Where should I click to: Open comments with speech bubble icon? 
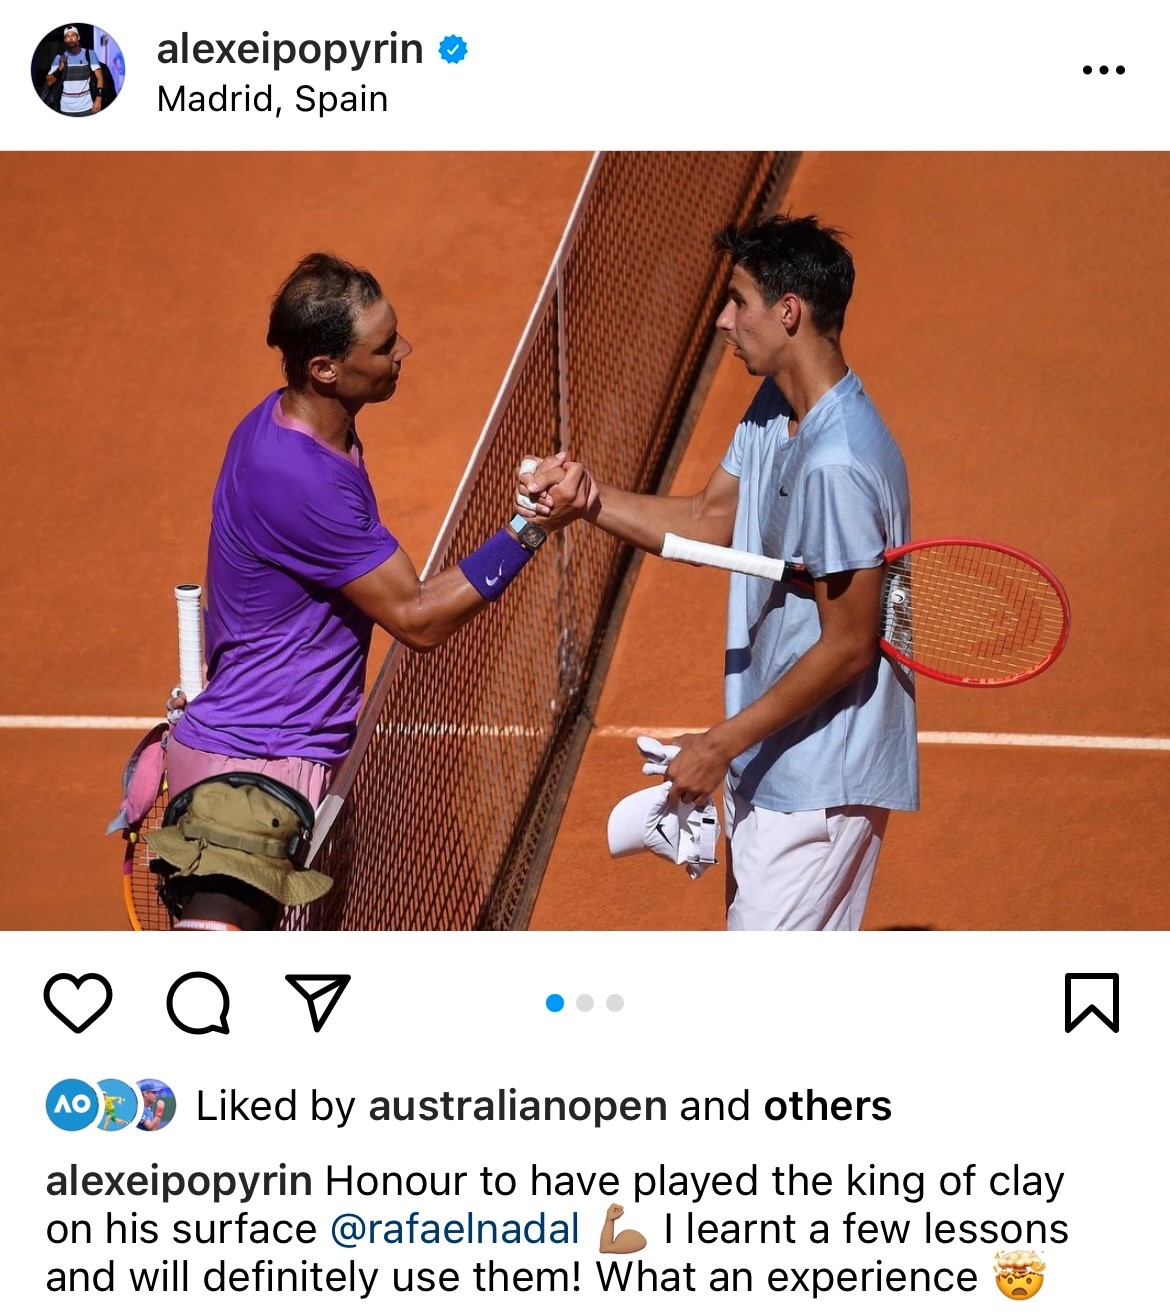pos(198,1002)
